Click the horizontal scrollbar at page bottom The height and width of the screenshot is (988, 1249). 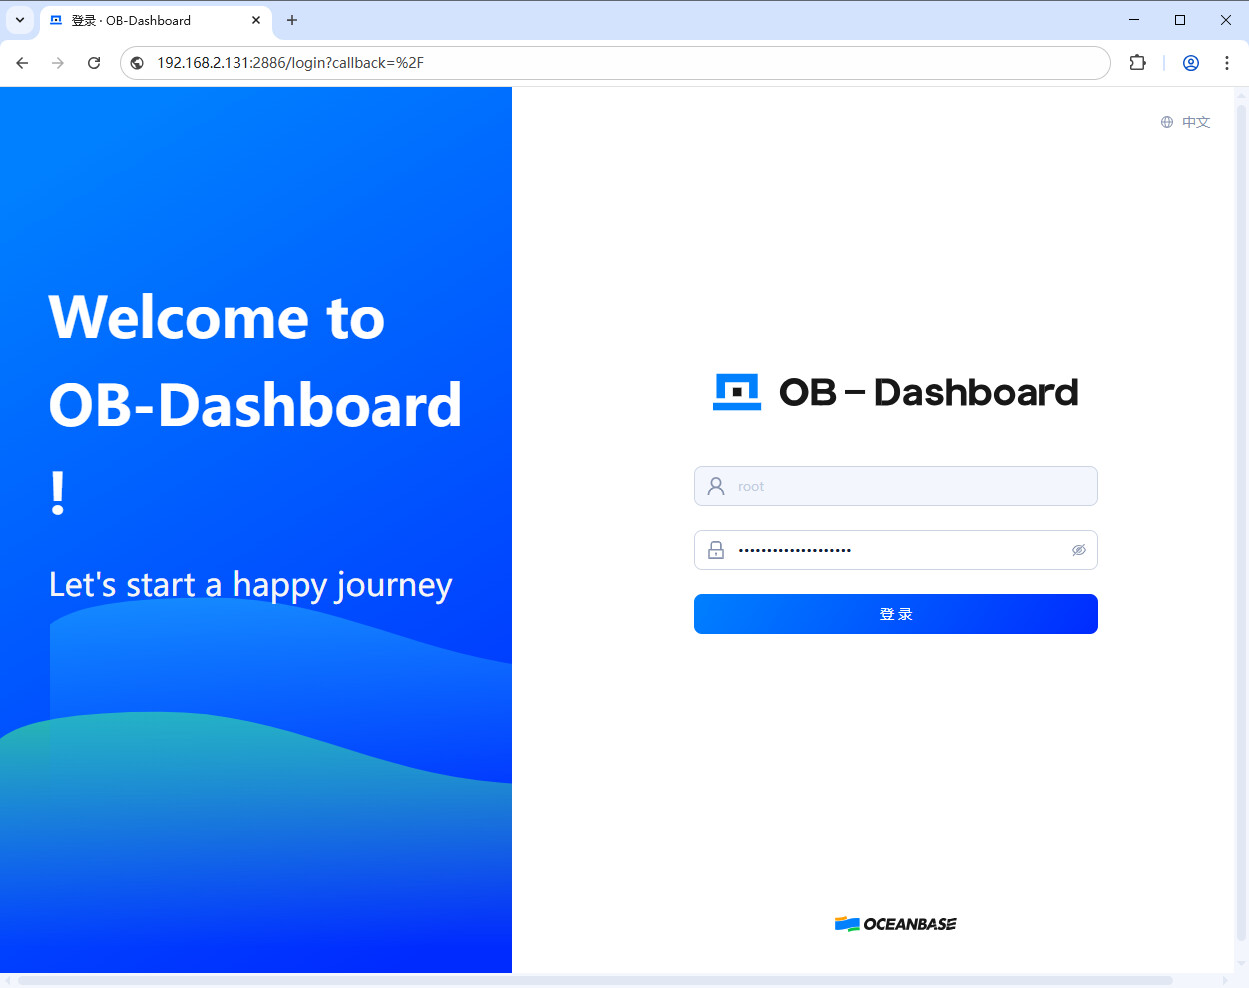[x=595, y=980]
